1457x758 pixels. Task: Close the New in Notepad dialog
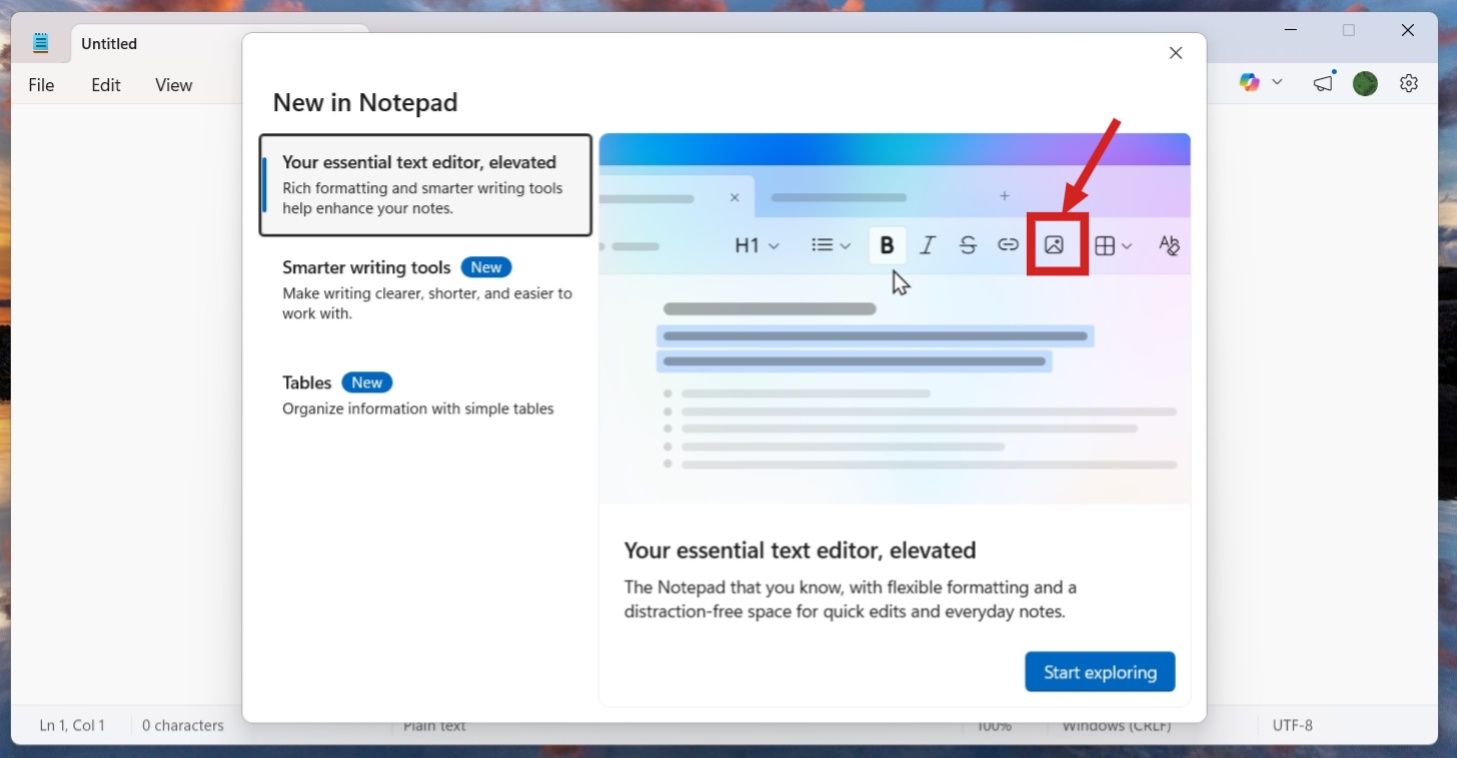click(1176, 53)
